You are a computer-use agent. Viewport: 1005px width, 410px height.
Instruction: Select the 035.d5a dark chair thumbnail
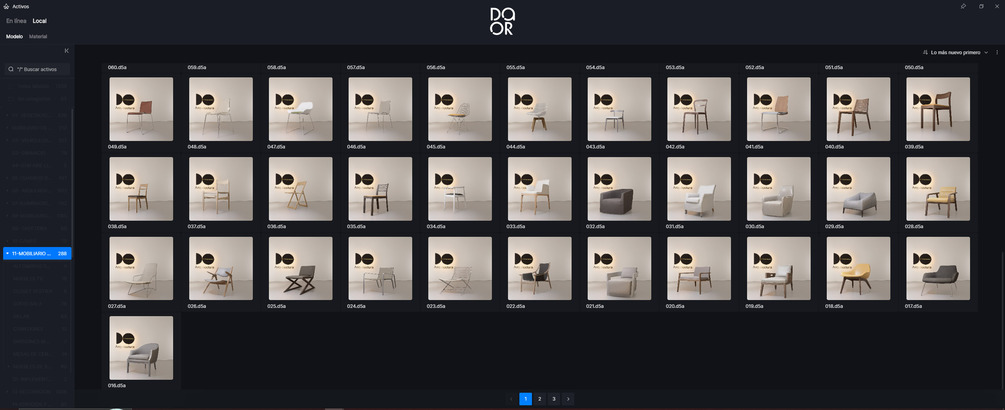tap(380, 189)
